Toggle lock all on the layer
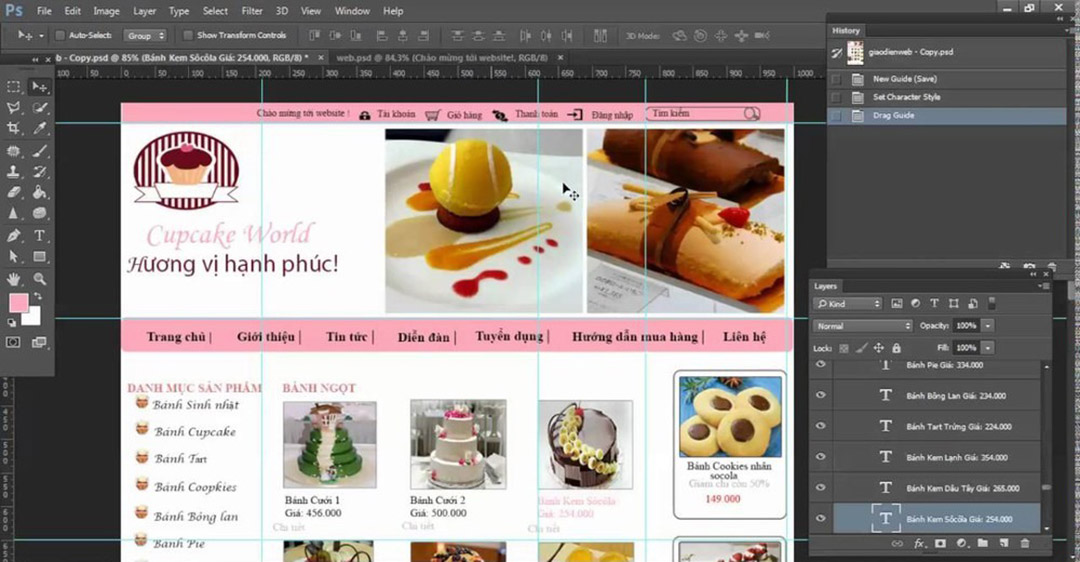 pyautogui.click(x=896, y=348)
